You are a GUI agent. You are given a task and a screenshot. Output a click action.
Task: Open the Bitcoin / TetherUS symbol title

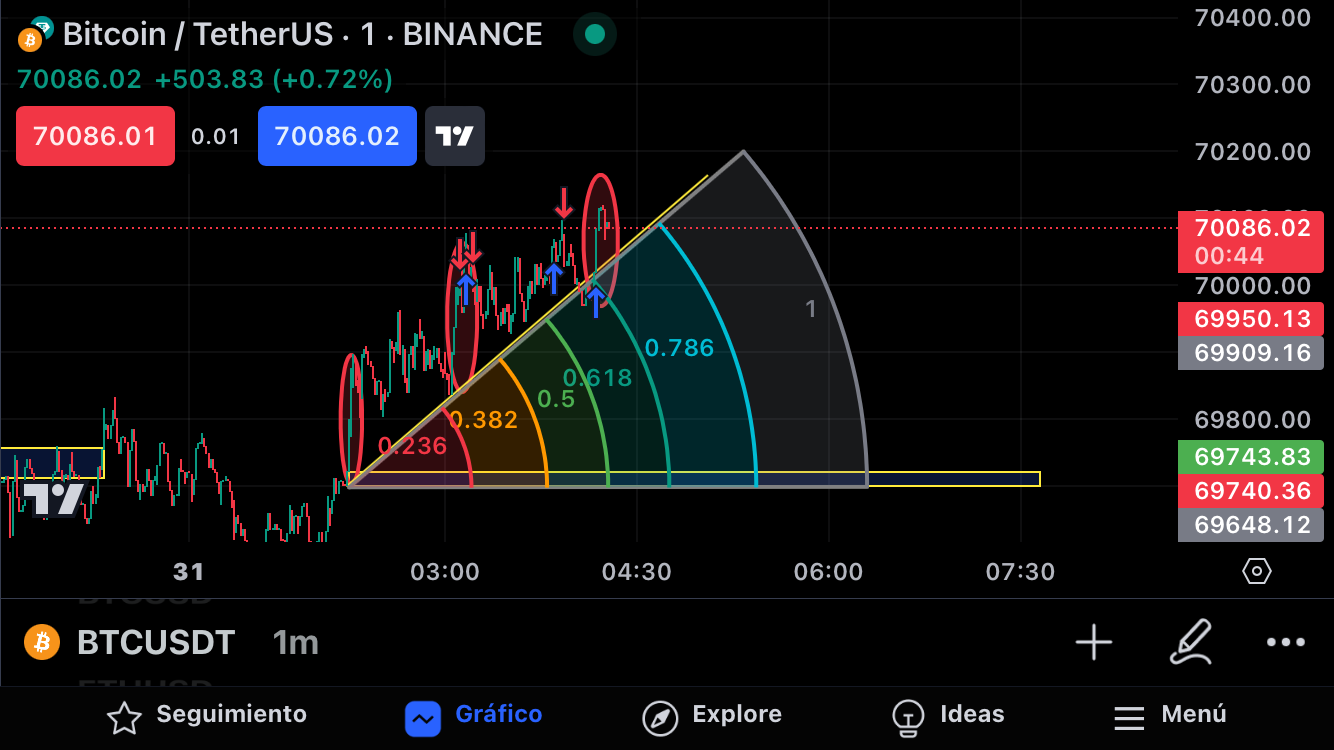pos(302,35)
